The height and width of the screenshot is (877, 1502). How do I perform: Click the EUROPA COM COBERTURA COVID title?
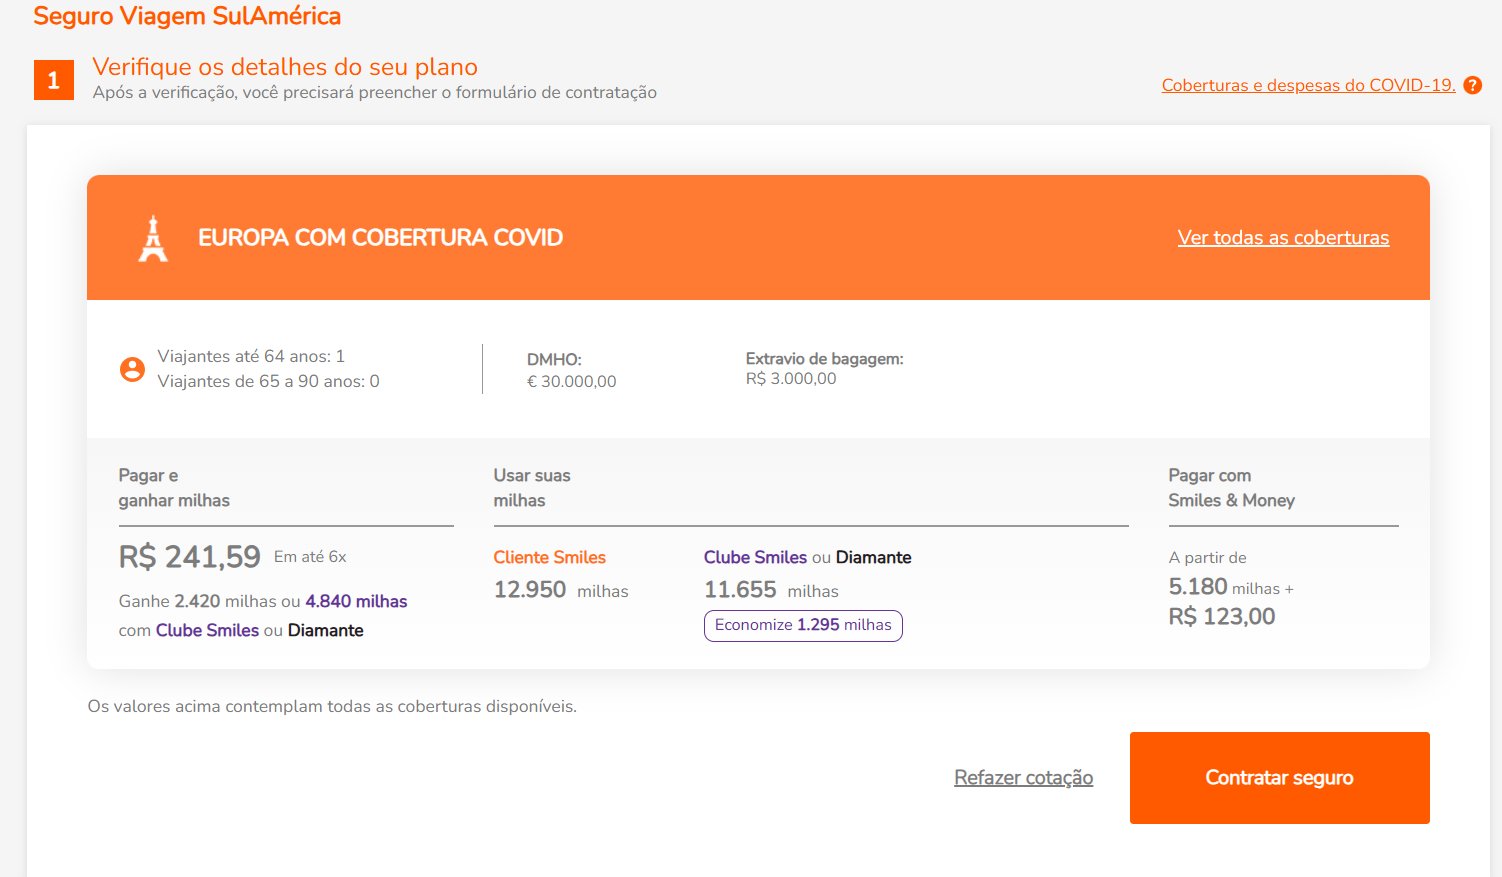click(x=380, y=238)
